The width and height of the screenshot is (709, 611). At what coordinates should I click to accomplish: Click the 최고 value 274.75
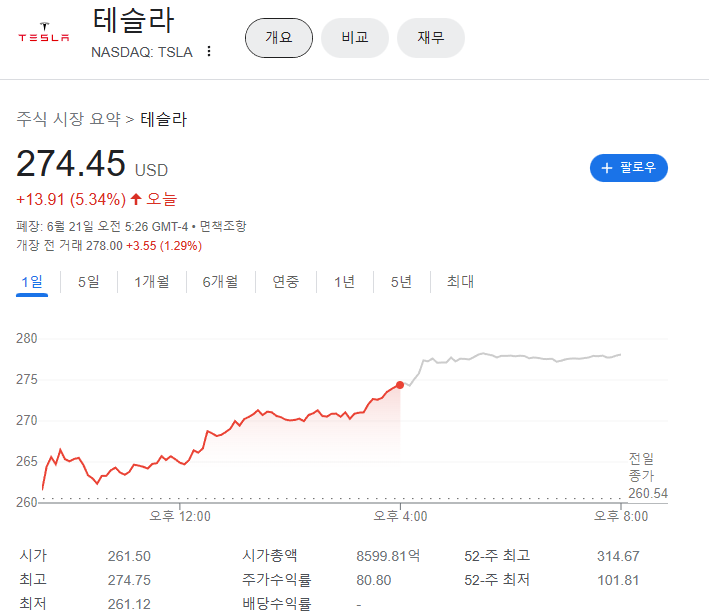pos(129,580)
